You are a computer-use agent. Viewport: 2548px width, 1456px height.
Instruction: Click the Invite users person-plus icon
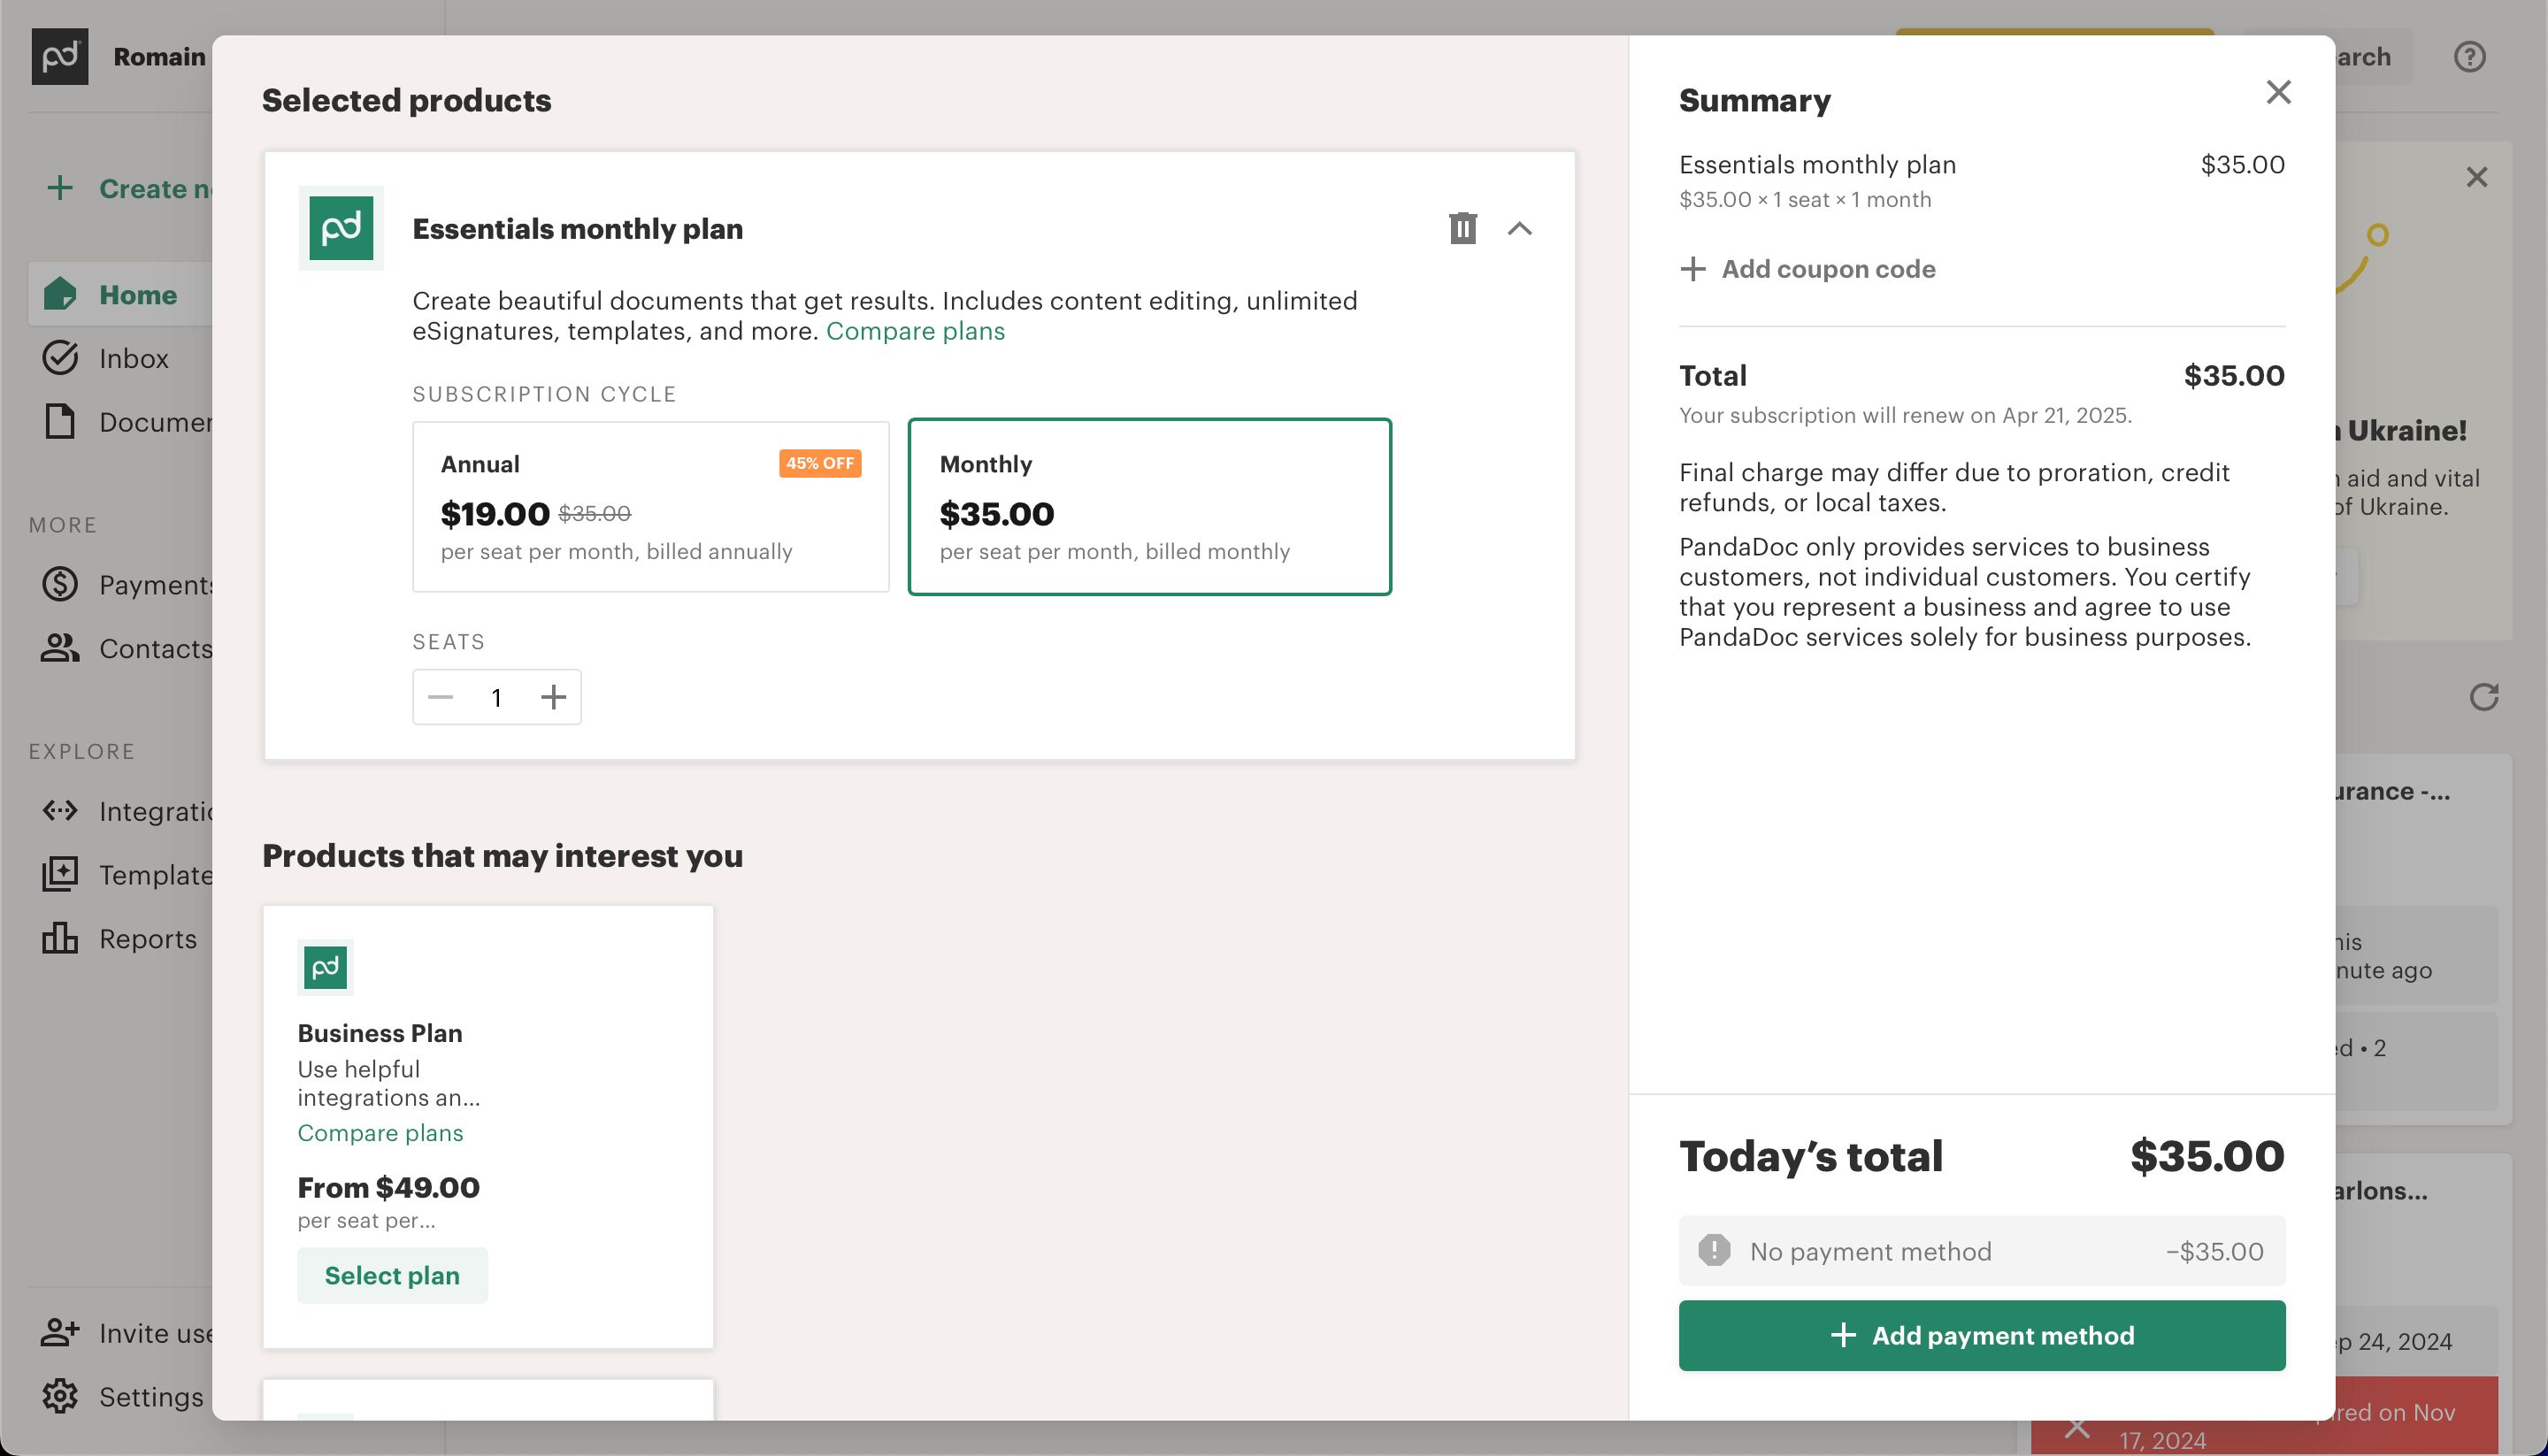click(60, 1332)
